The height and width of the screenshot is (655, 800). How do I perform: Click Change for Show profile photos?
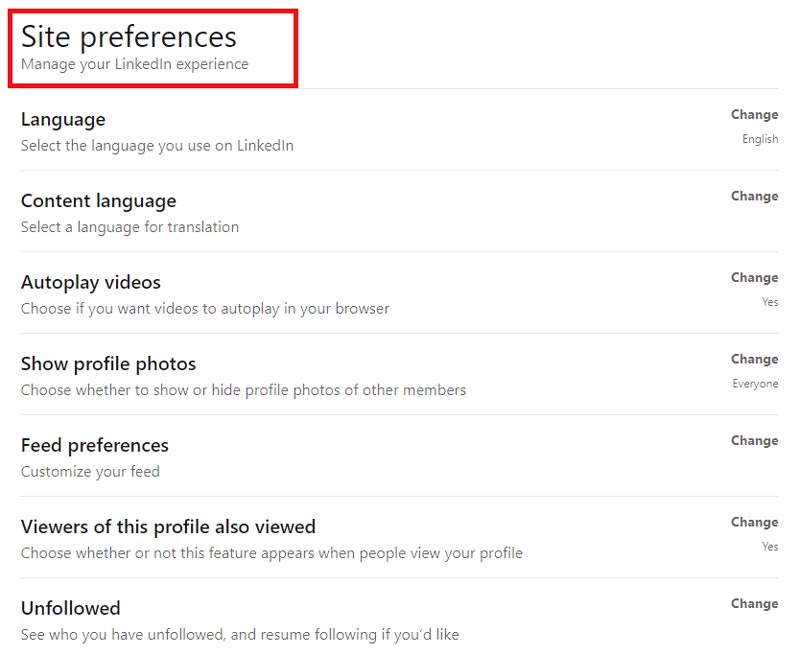[x=754, y=359]
